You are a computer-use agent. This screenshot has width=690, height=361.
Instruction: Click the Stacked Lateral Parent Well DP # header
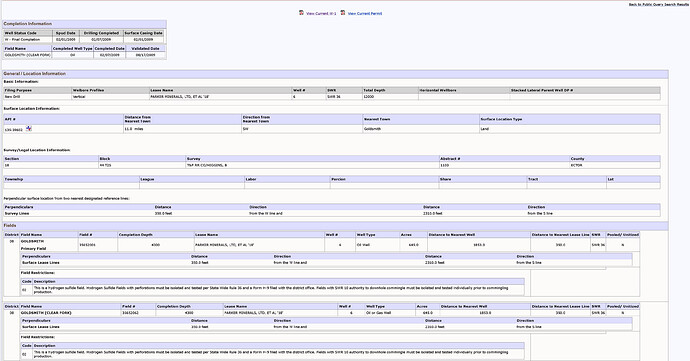pos(585,90)
